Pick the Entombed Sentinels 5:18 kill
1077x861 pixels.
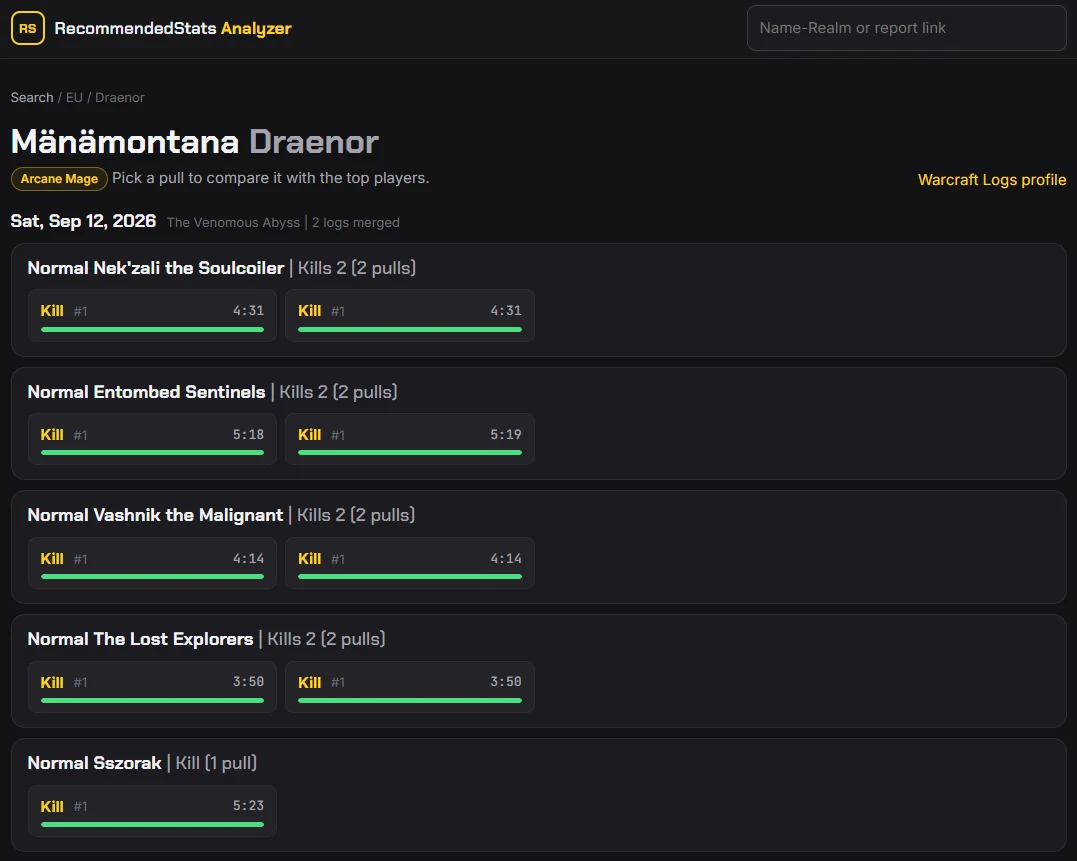click(x=152, y=439)
